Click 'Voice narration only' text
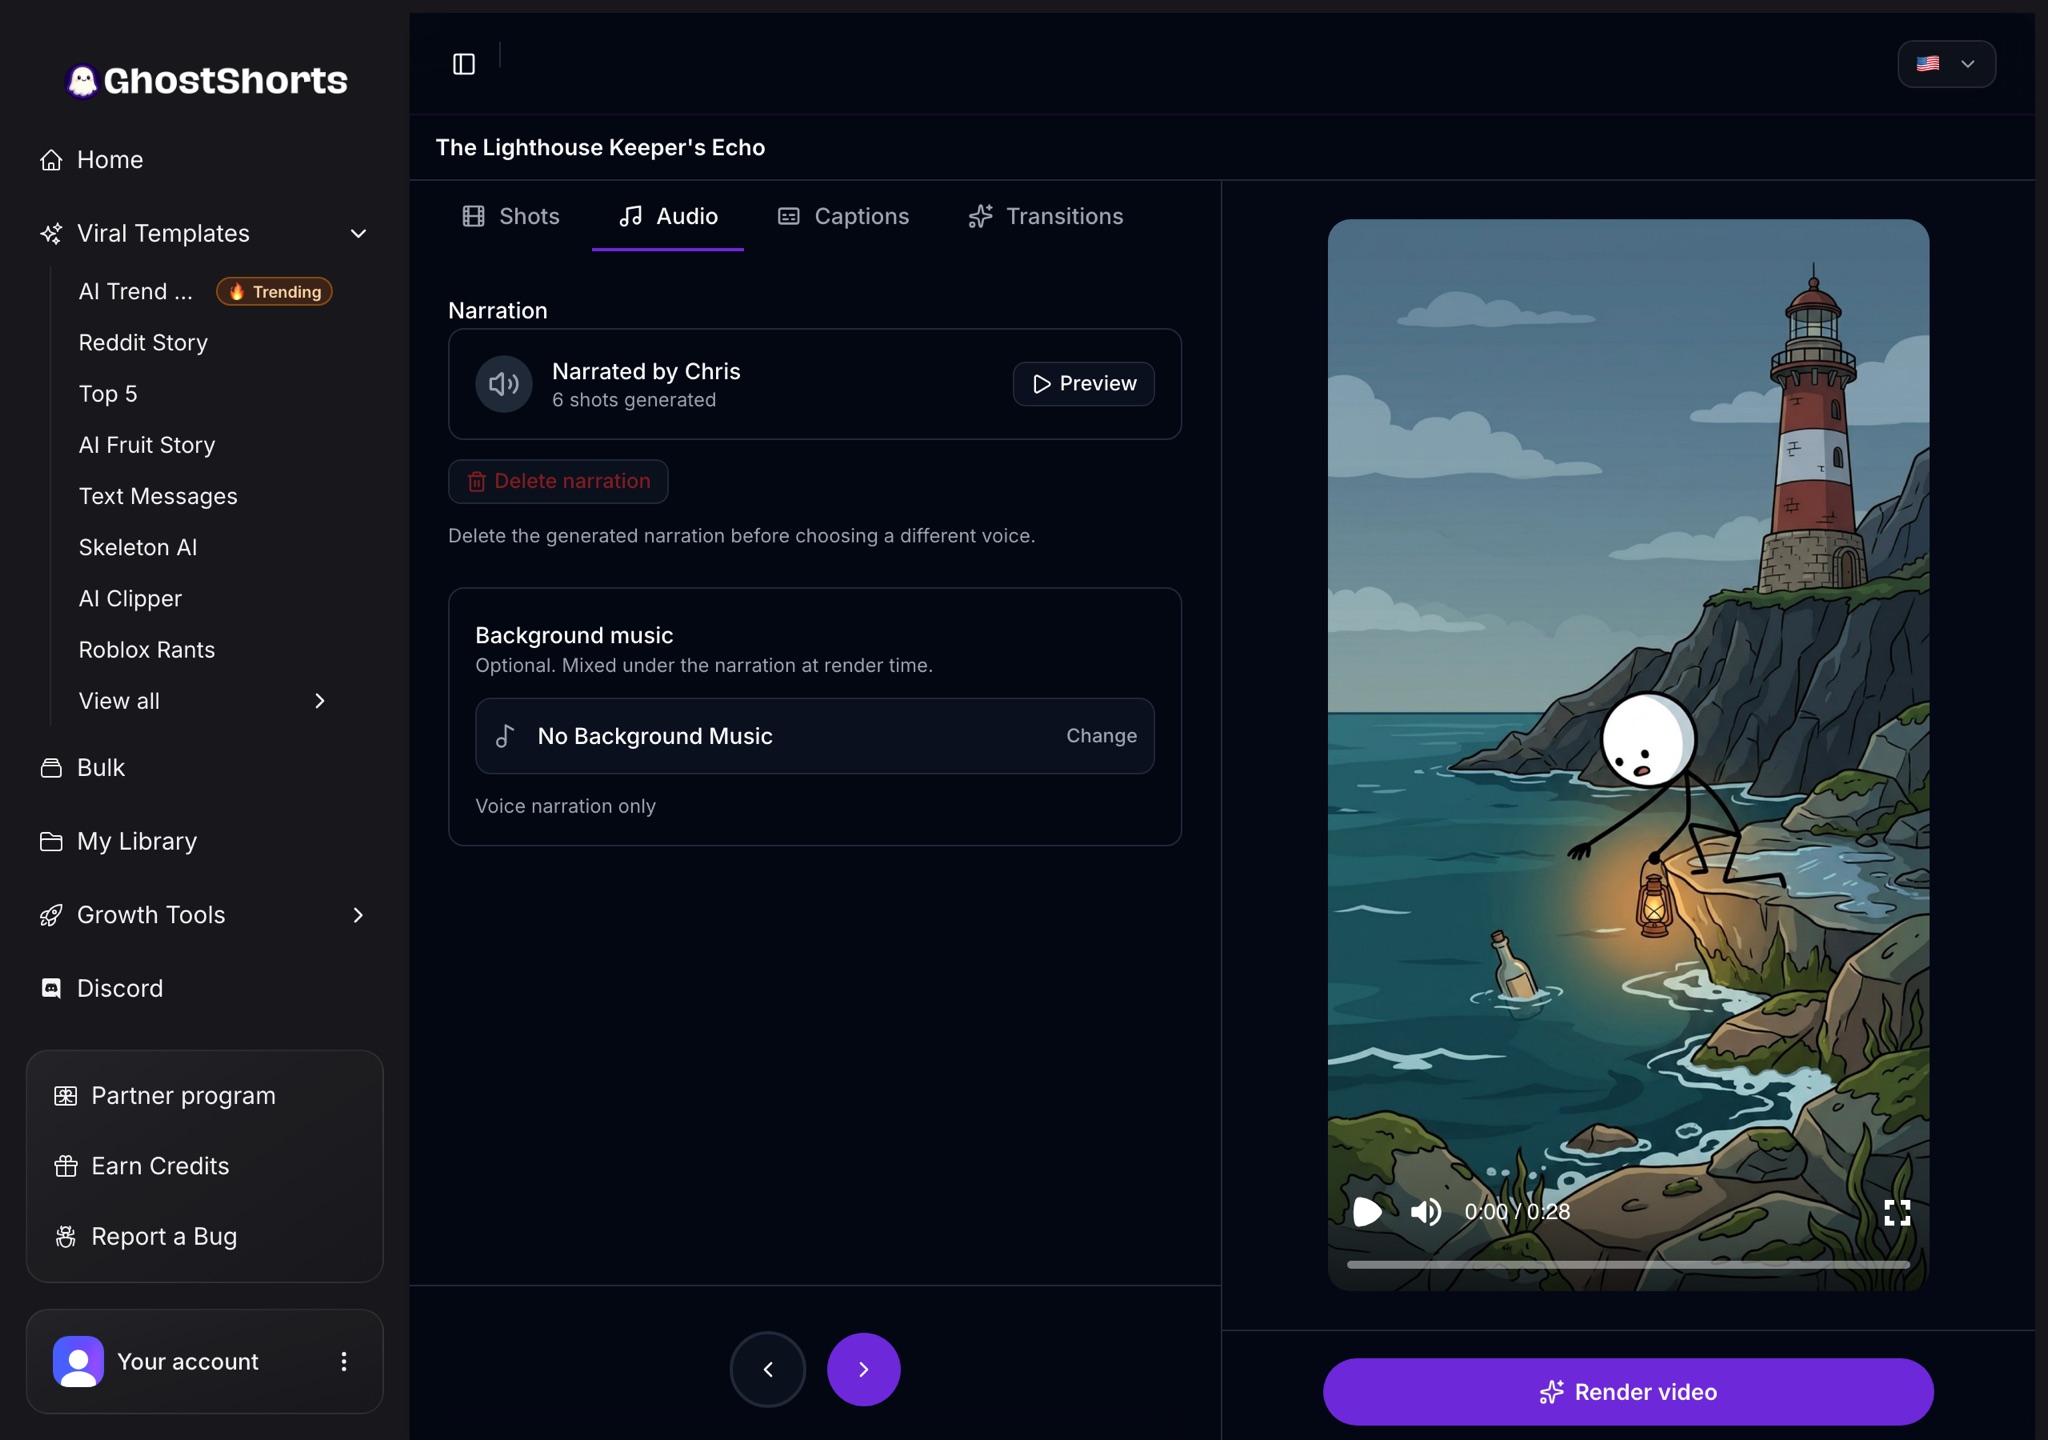Viewport: 2048px width, 1440px height. pos(565,806)
